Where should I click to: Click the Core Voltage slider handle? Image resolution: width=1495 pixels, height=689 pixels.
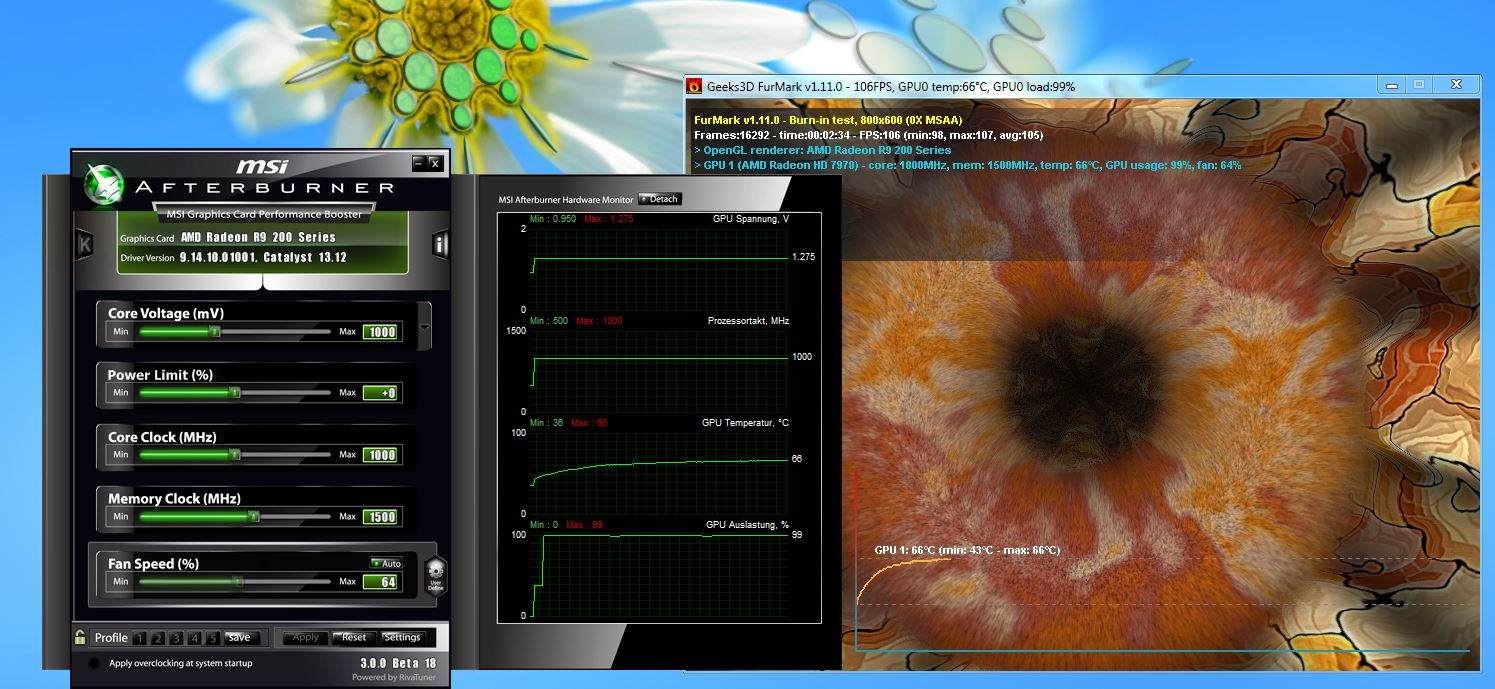pos(214,331)
